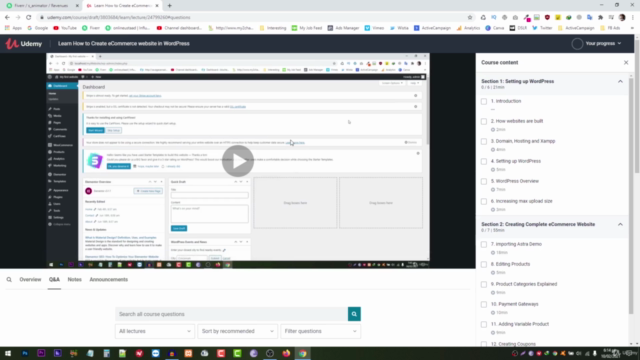
Task: Tick the '8. Editing Products' checkbox
Action: (x=484, y=264)
